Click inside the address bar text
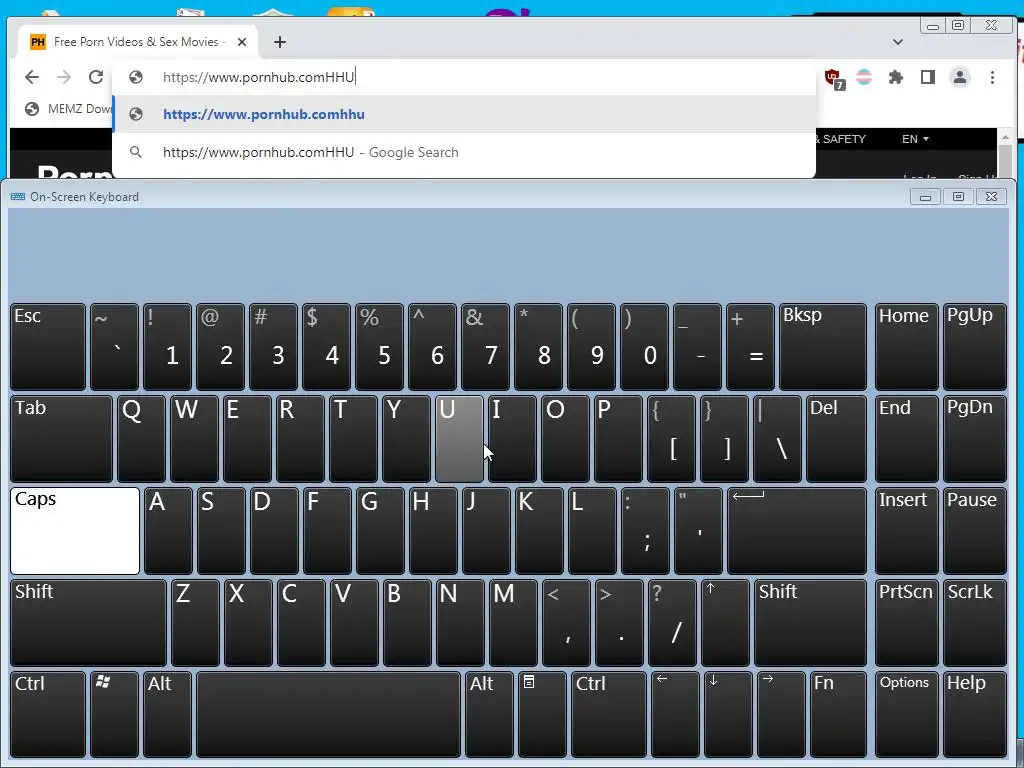The width and height of the screenshot is (1024, 768). click(x=259, y=77)
